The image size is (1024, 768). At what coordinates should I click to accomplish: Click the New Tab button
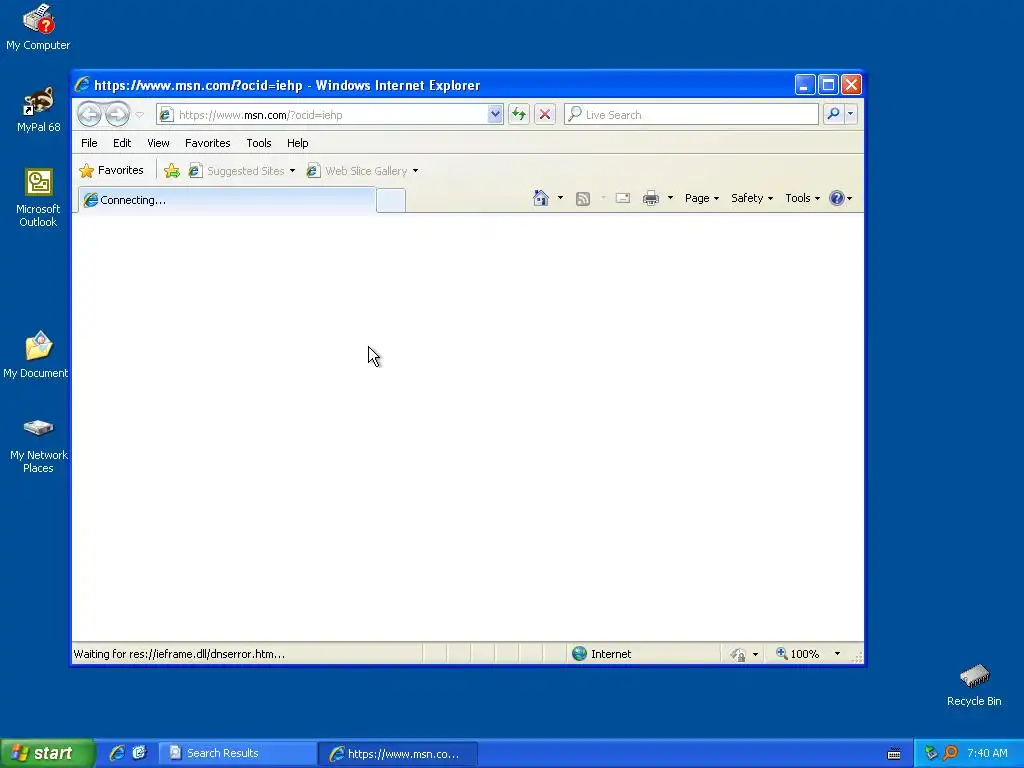point(391,200)
